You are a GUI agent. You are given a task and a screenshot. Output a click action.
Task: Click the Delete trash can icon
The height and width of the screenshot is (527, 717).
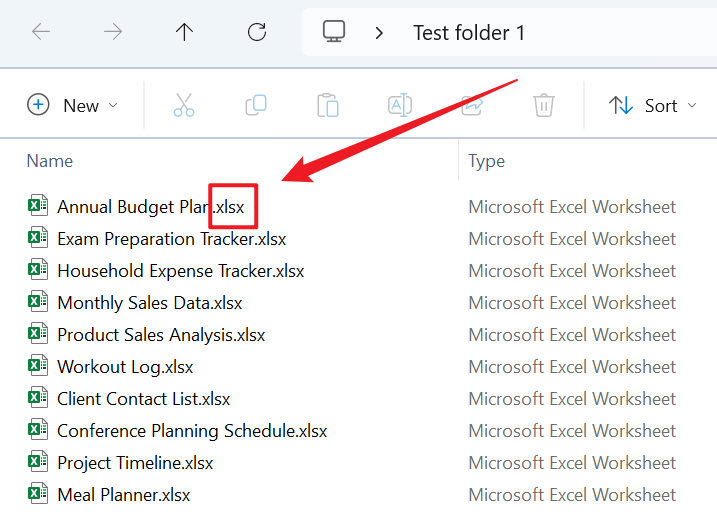pos(544,105)
